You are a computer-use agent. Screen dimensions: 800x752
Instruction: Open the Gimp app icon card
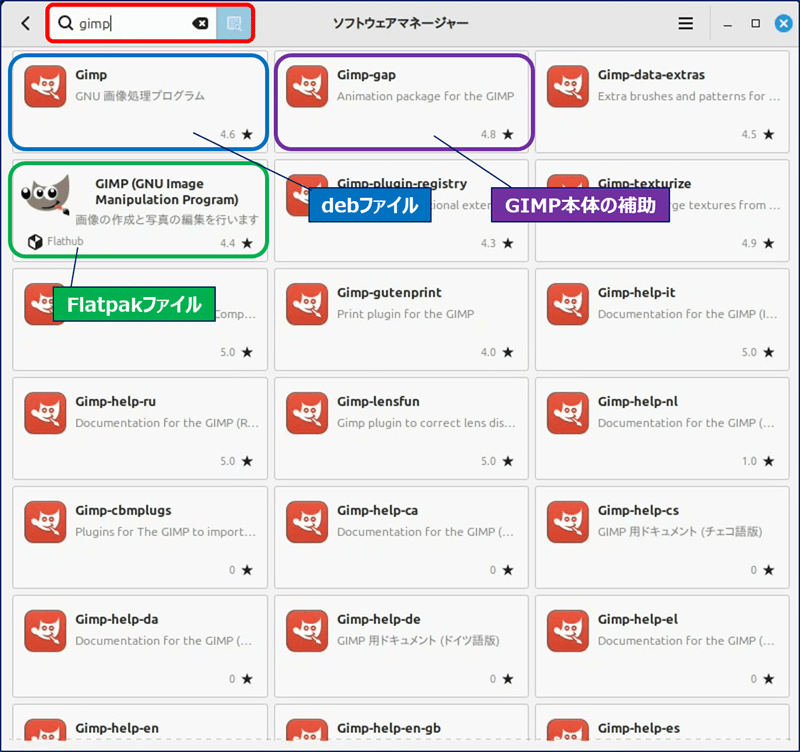(45, 86)
